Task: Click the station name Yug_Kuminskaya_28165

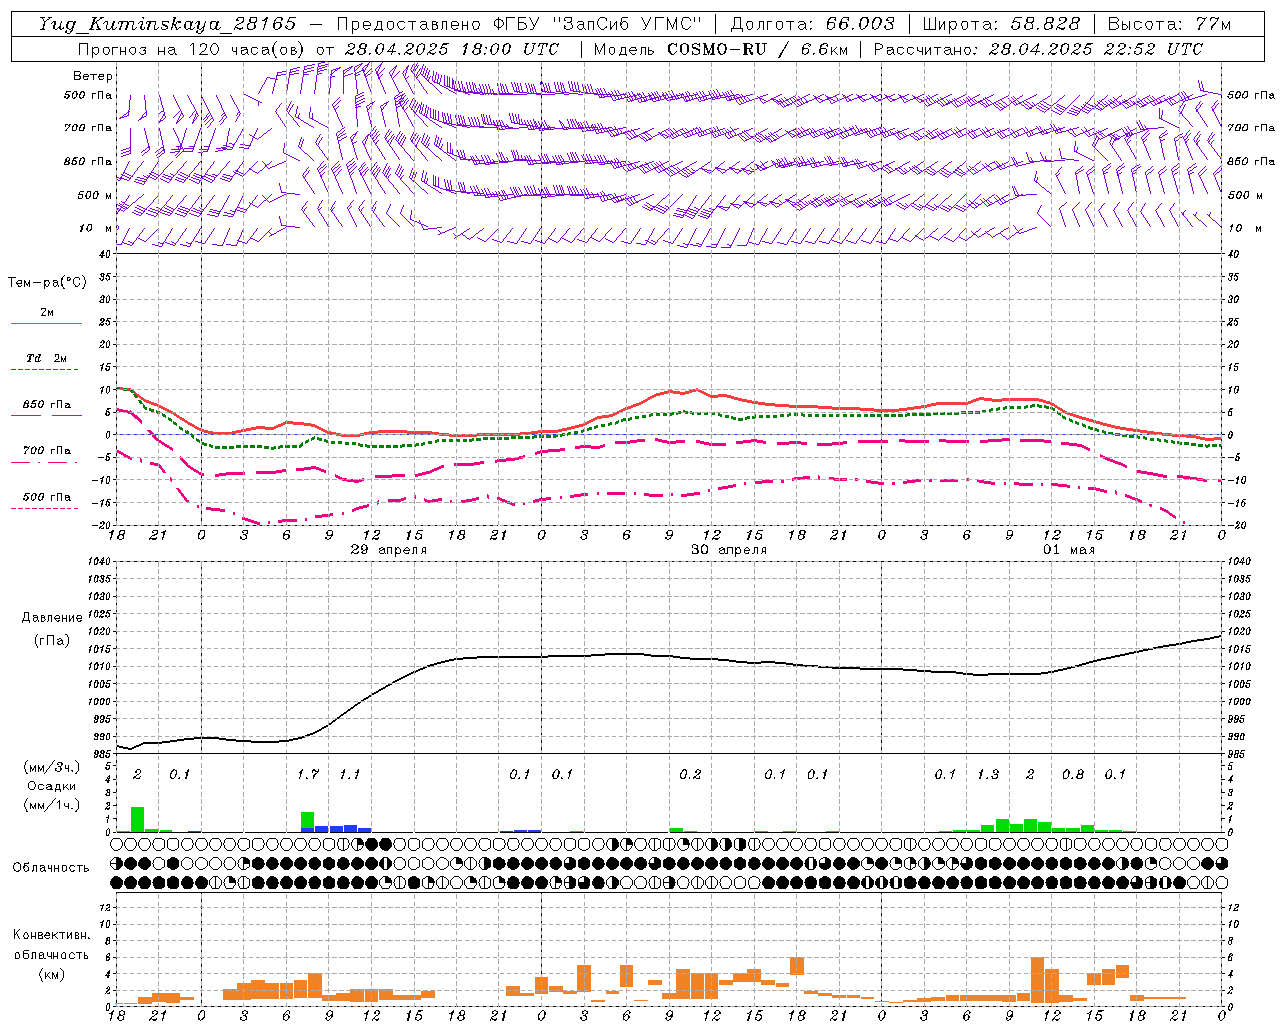Action: 167,24
